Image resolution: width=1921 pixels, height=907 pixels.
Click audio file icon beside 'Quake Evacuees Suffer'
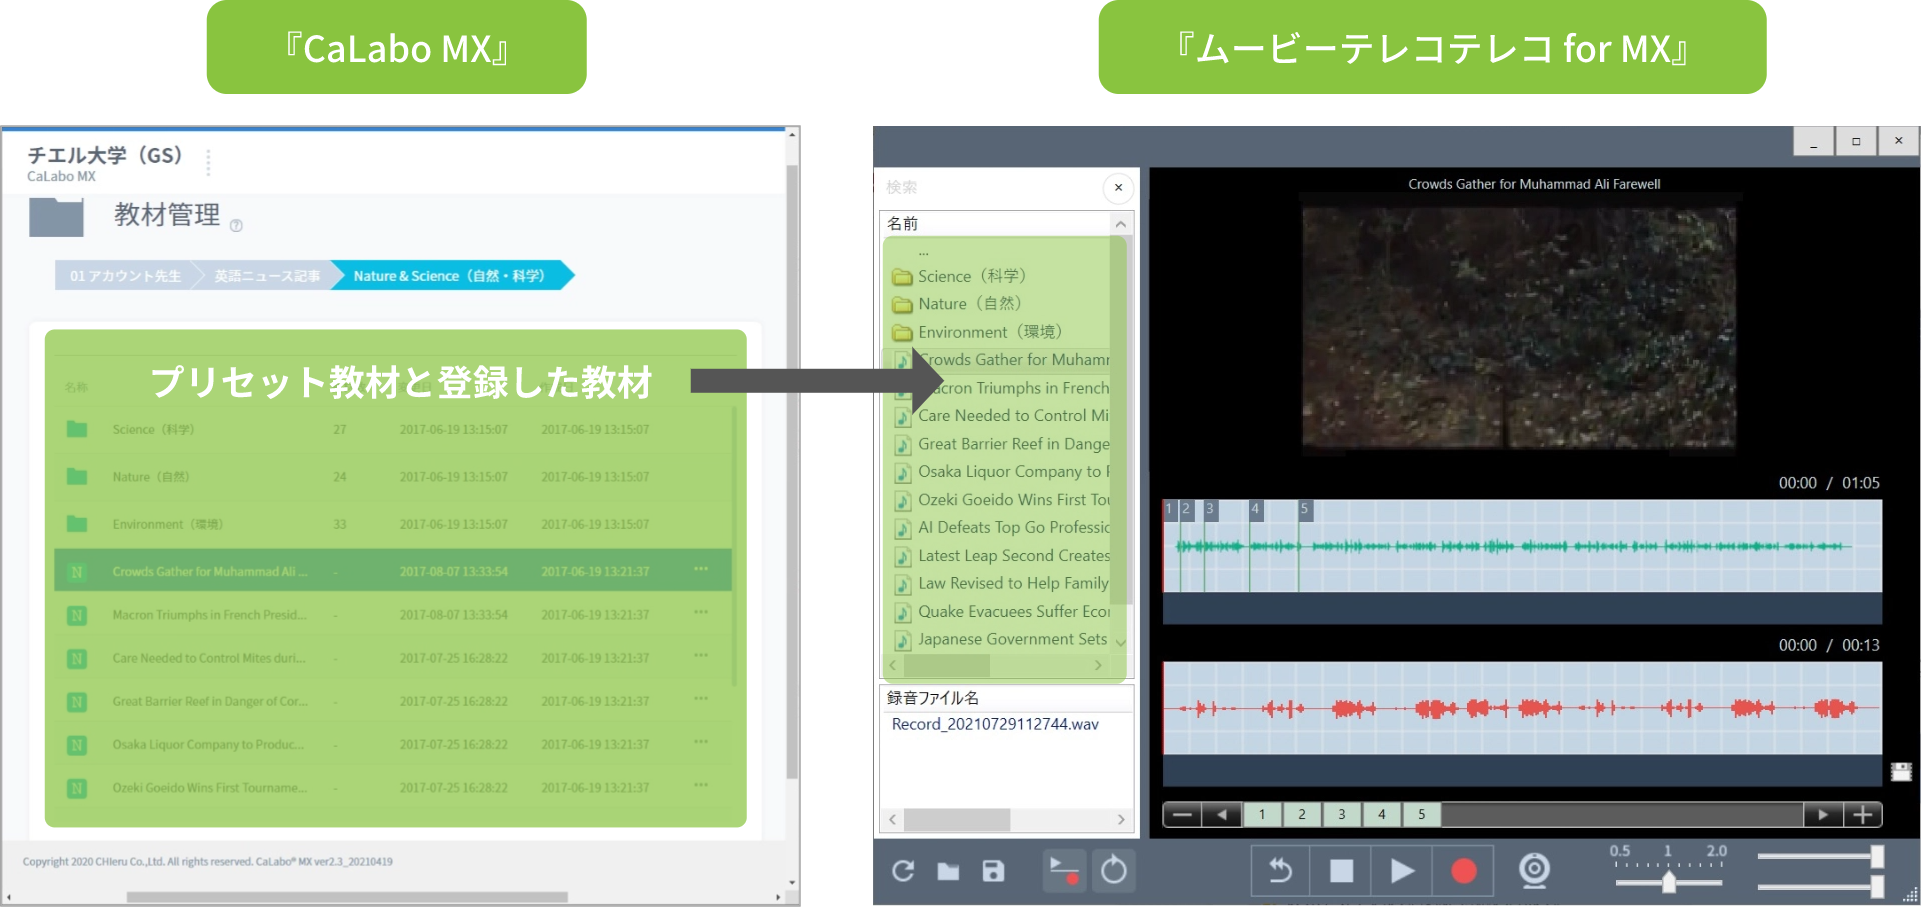[902, 612]
